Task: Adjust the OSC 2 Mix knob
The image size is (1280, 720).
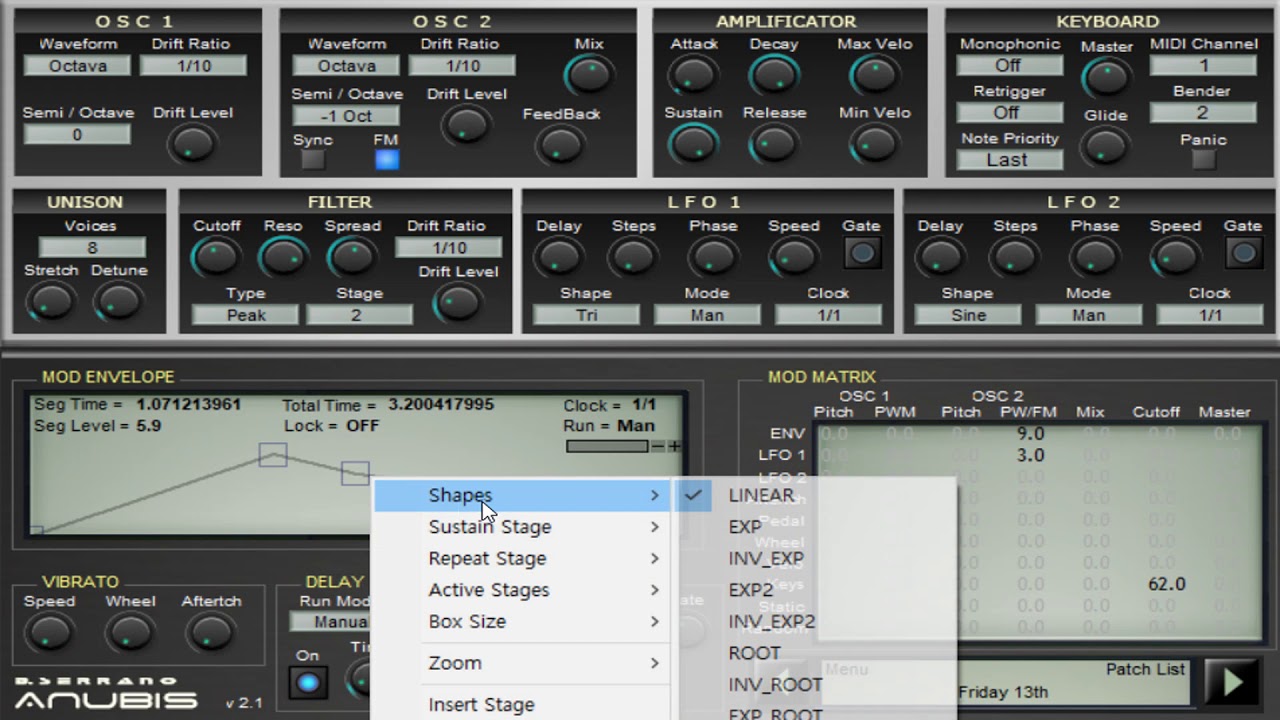Action: coord(588,75)
